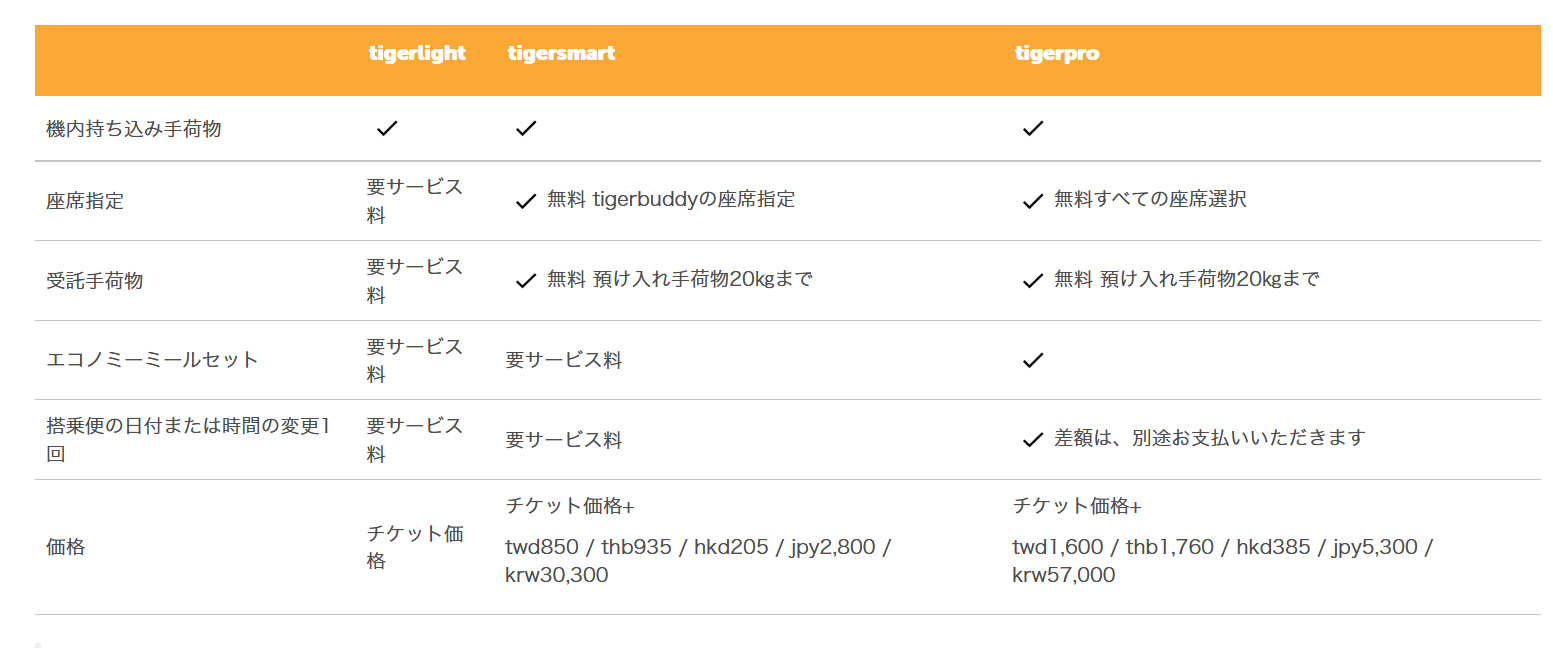Click the tigerpro checkmark for 機内持ち込み手荷物
1553x648 pixels.
[x=1033, y=128]
